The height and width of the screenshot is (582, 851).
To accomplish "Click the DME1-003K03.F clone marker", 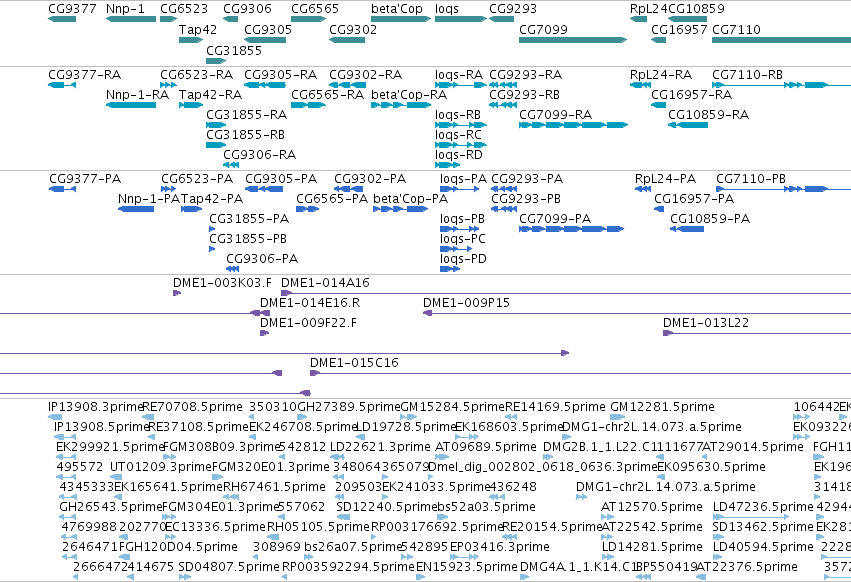I will (177, 293).
